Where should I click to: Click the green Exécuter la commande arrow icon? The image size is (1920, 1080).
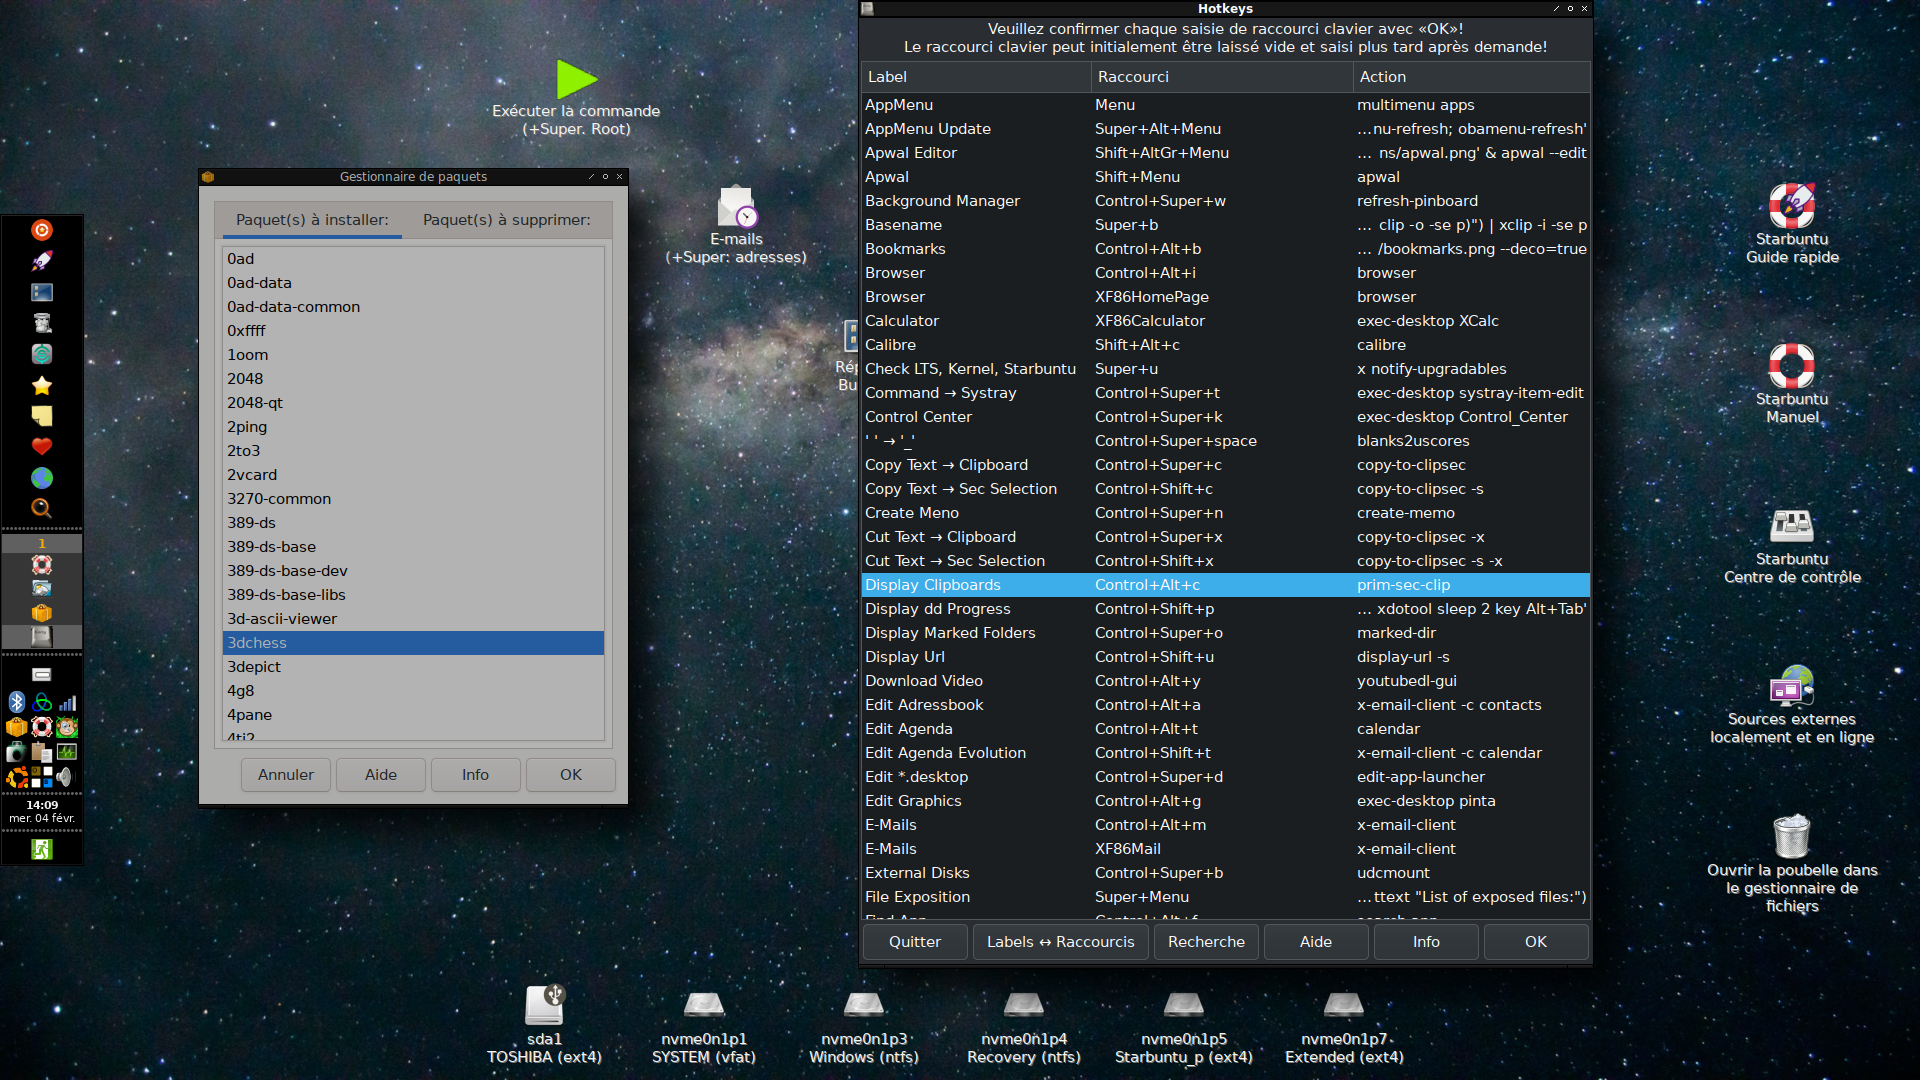tap(576, 80)
